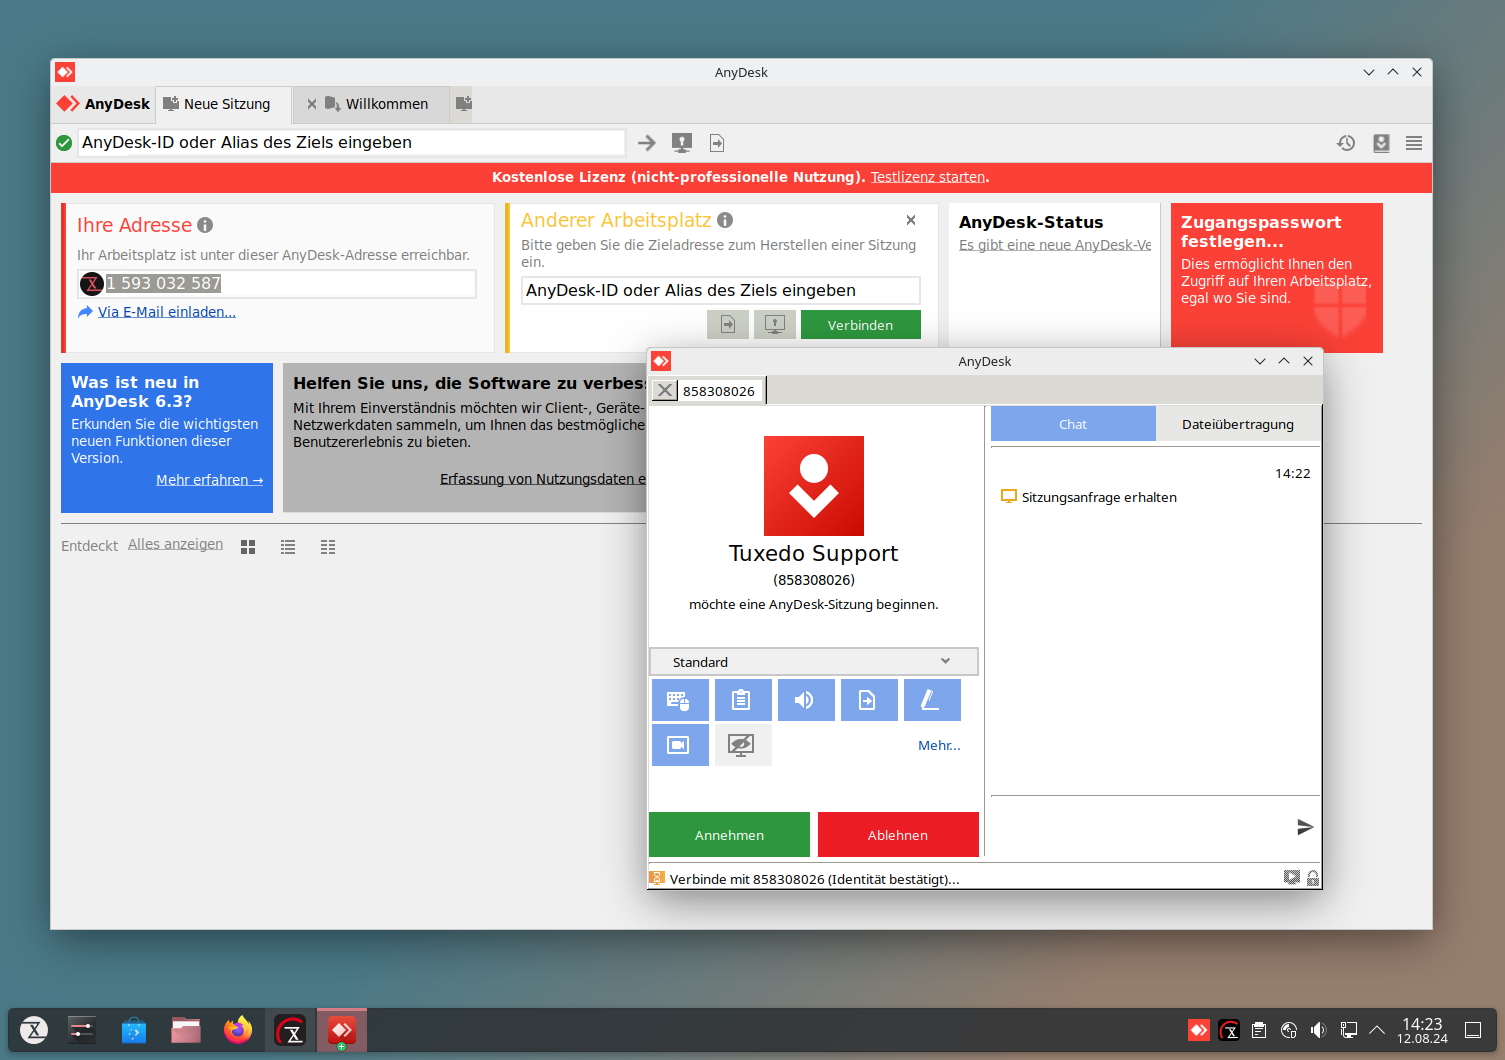Send chat message with arrow icon

pyautogui.click(x=1305, y=827)
